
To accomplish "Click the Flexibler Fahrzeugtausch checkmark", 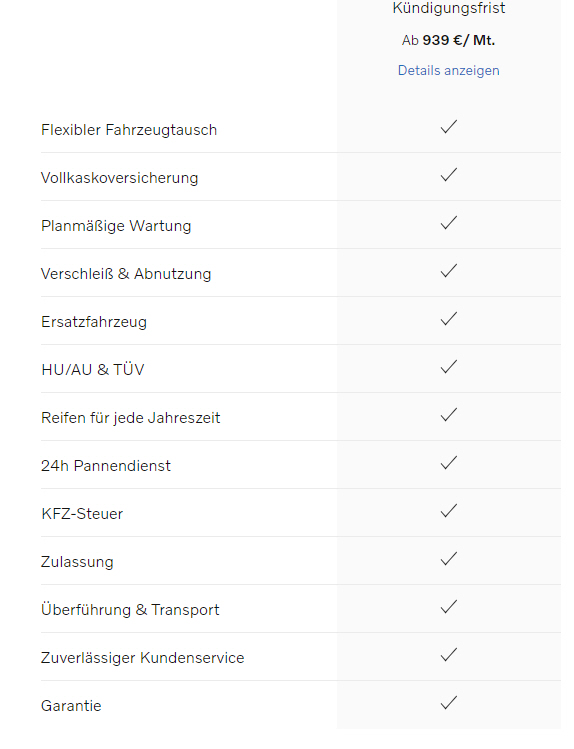I will (449, 127).
